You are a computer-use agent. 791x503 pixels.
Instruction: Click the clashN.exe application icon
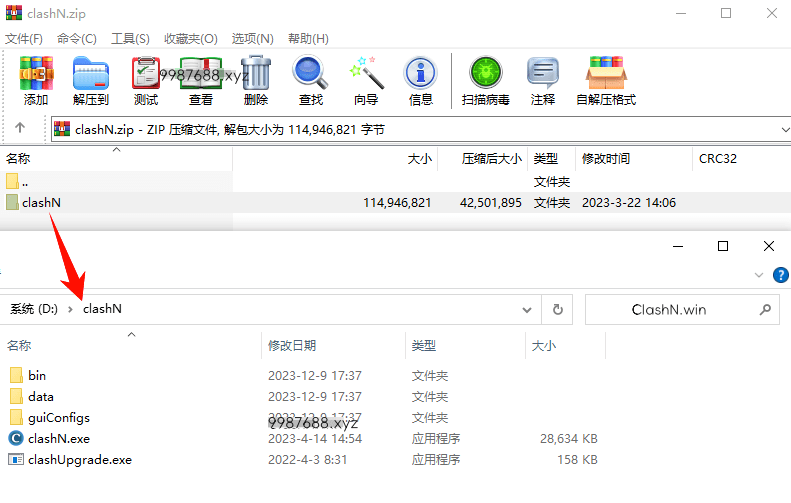[x=16, y=438]
